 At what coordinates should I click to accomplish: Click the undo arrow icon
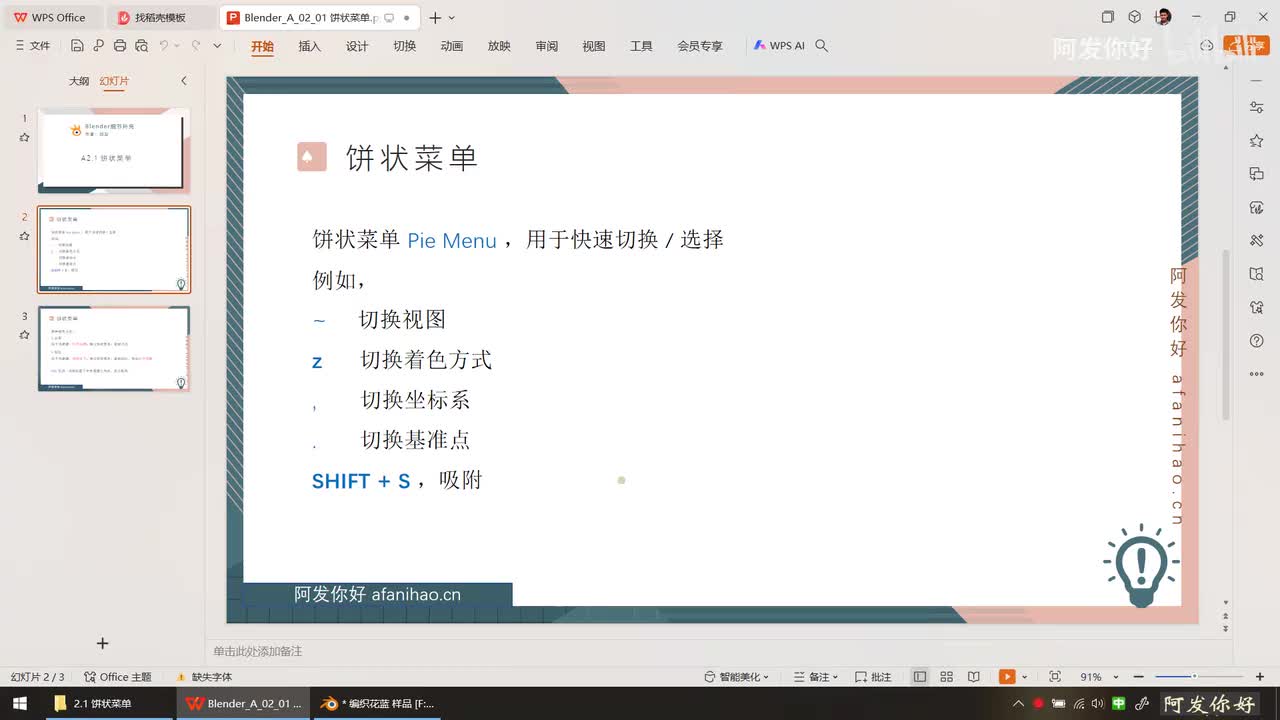tap(163, 46)
